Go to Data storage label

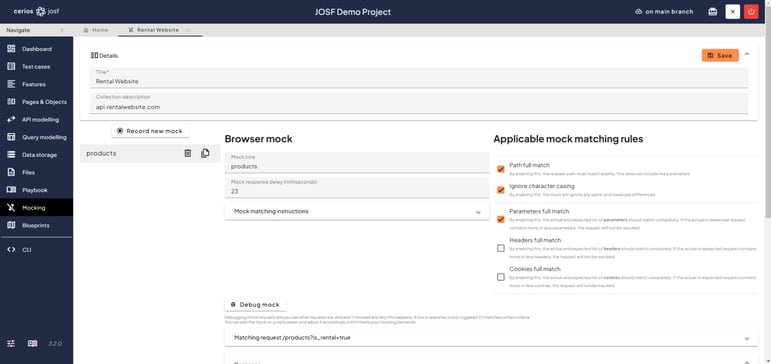pyautogui.click(x=40, y=155)
